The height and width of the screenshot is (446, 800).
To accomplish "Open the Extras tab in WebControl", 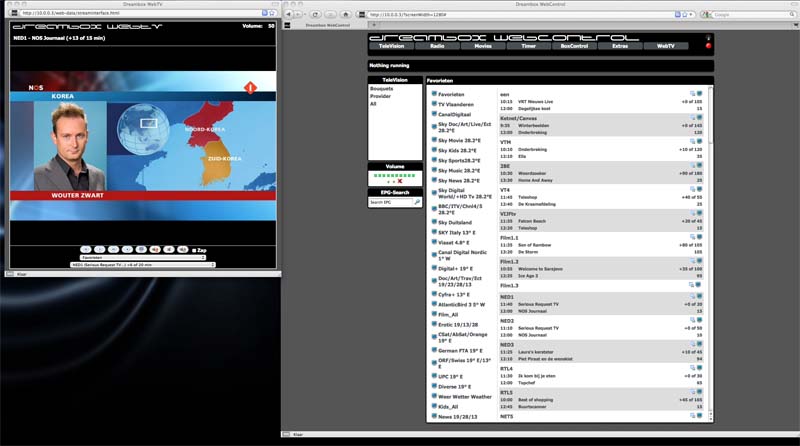I will tap(620, 46).
